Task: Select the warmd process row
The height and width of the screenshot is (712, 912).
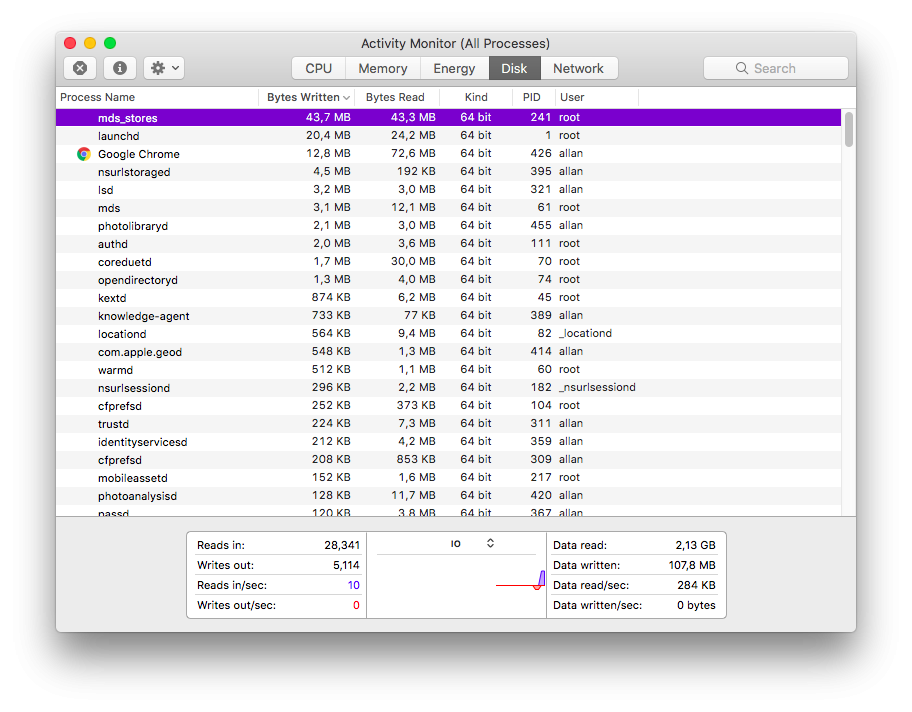Action: [448, 370]
